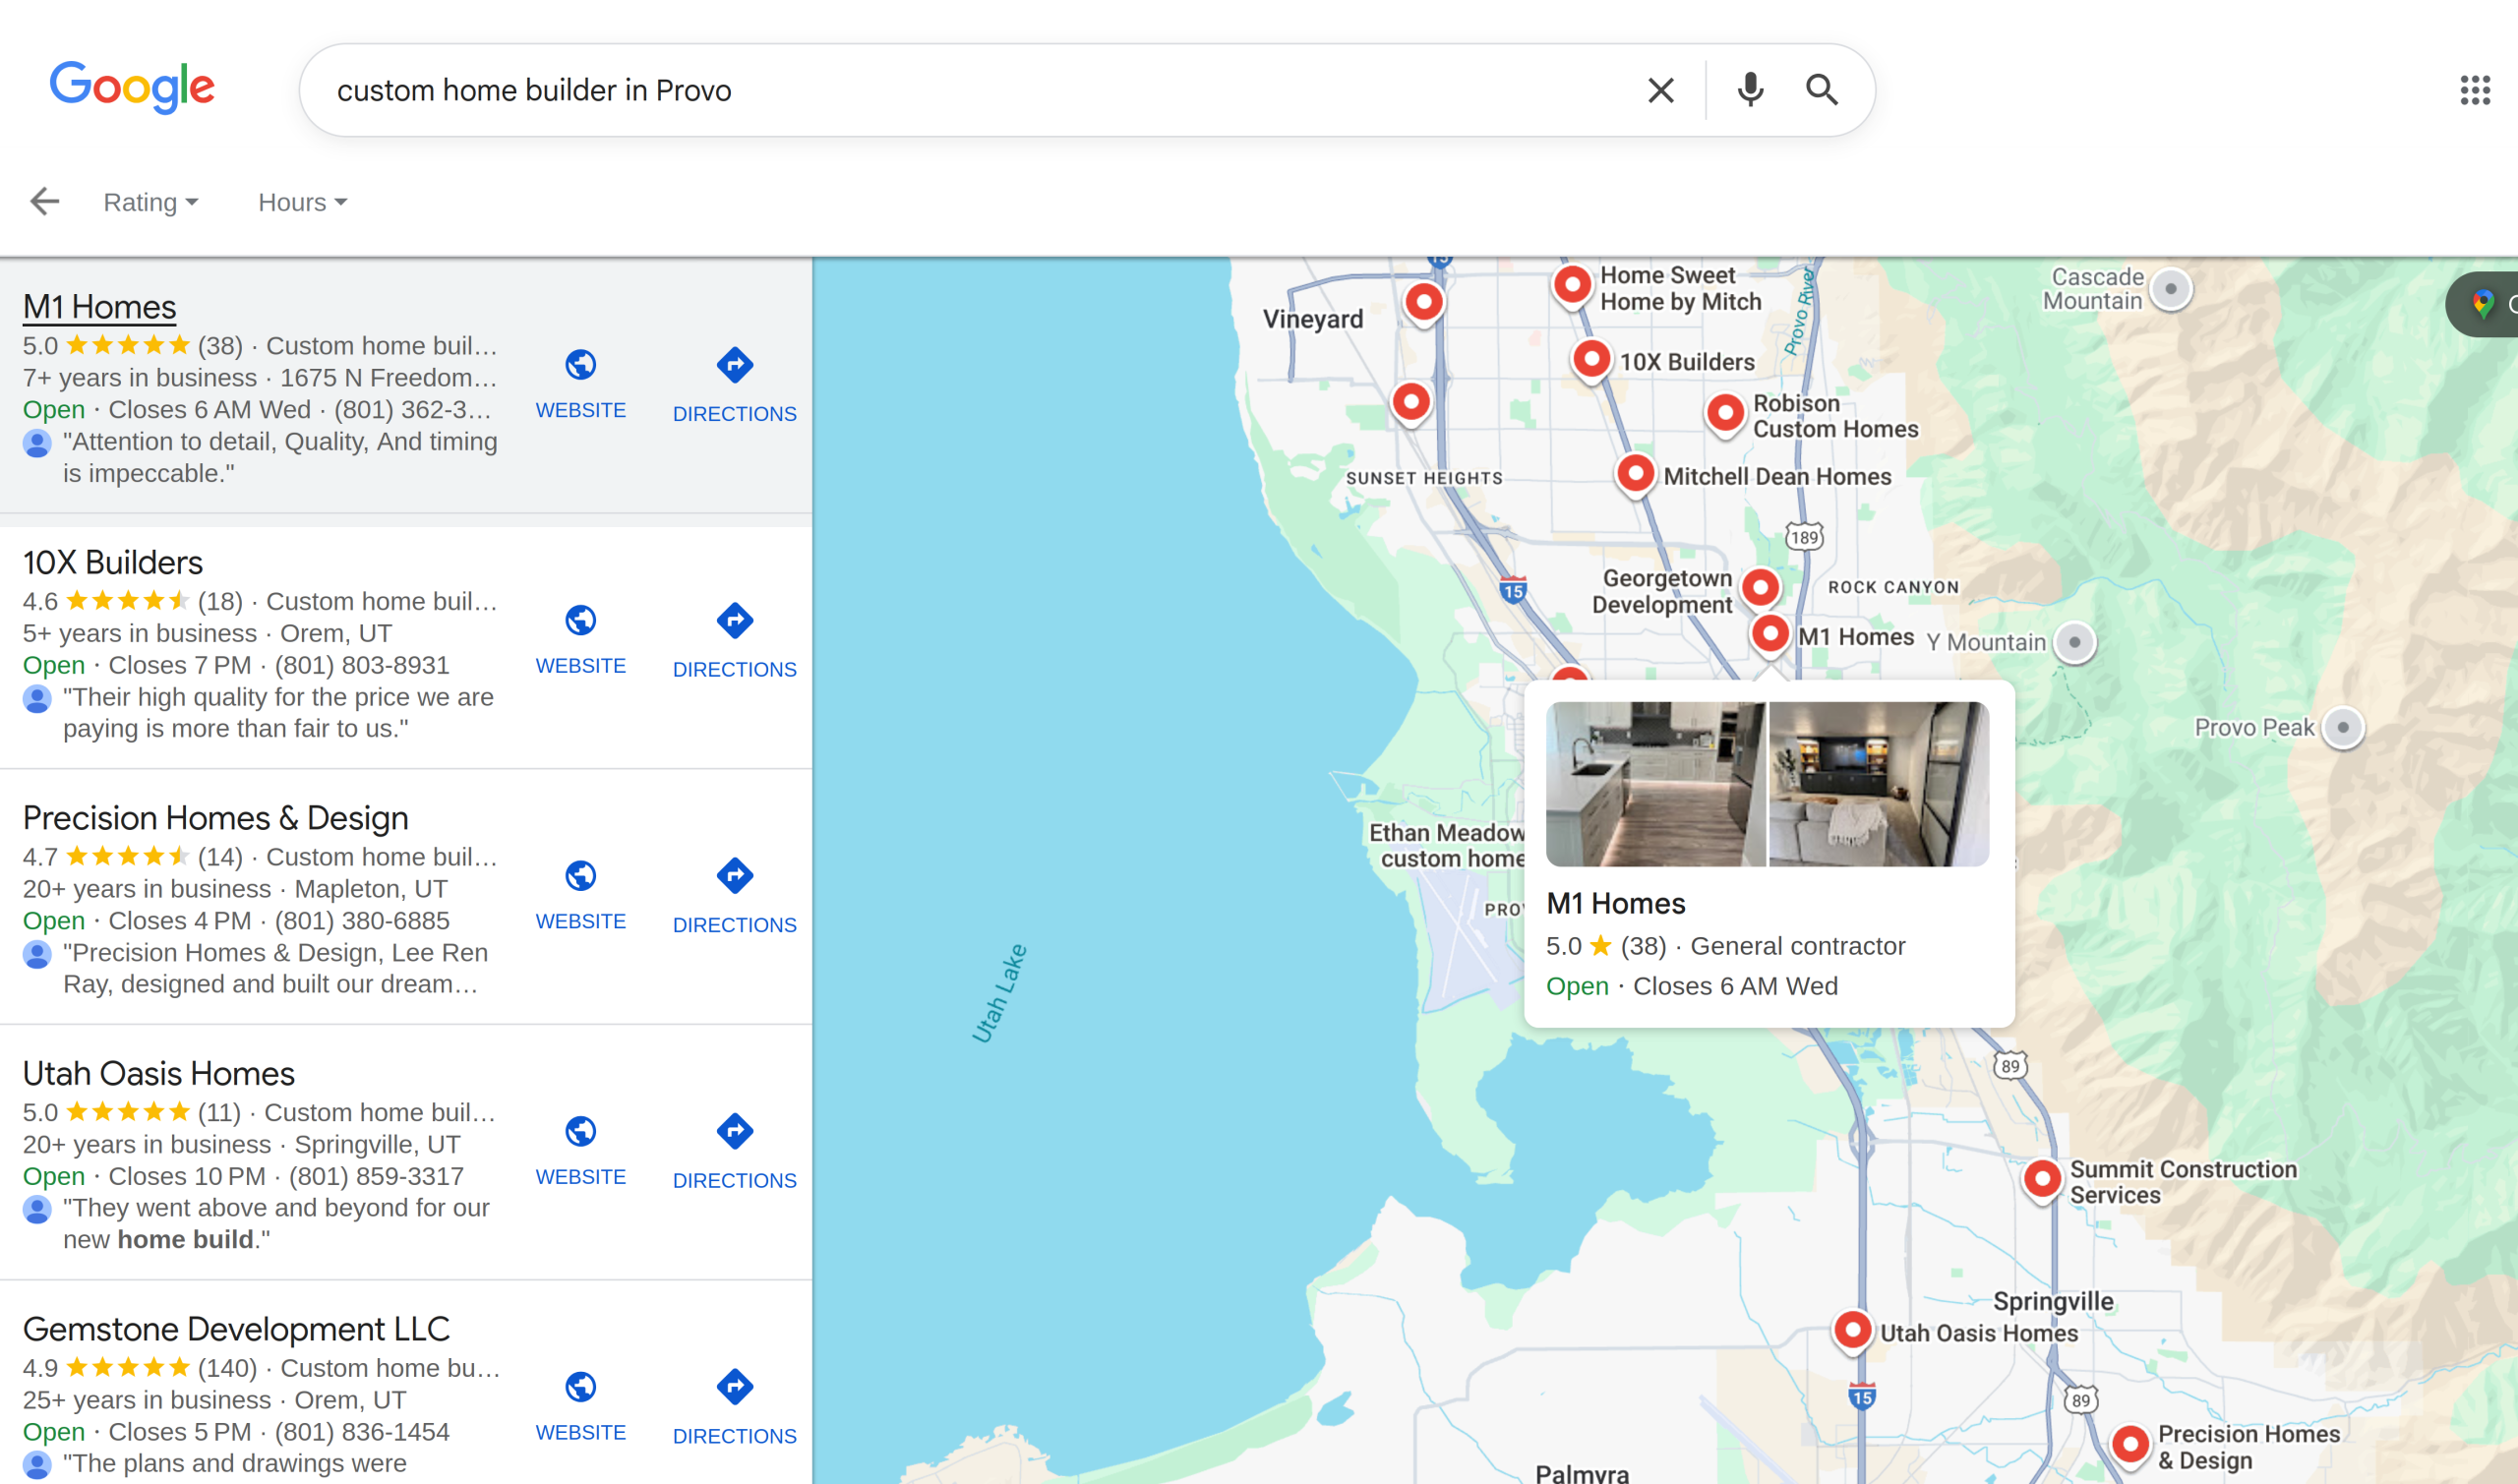The image size is (2518, 1484).
Task: Clear the search box with X icon
Action: pyautogui.click(x=1660, y=90)
